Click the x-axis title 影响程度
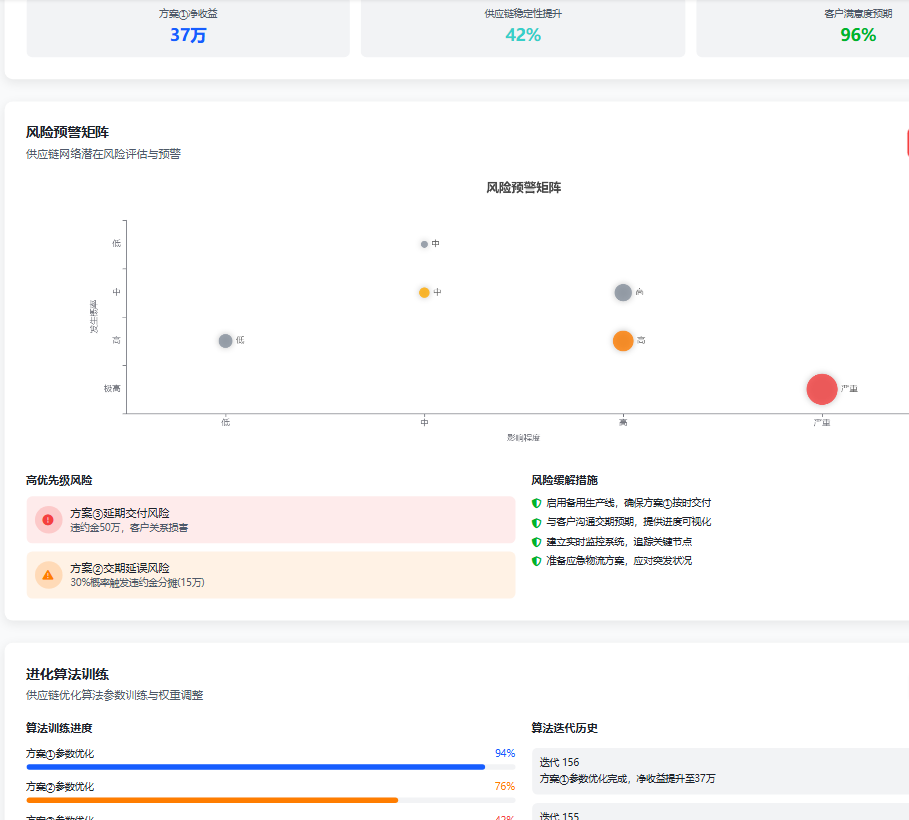Viewport: 909px width, 820px height. click(x=523, y=437)
